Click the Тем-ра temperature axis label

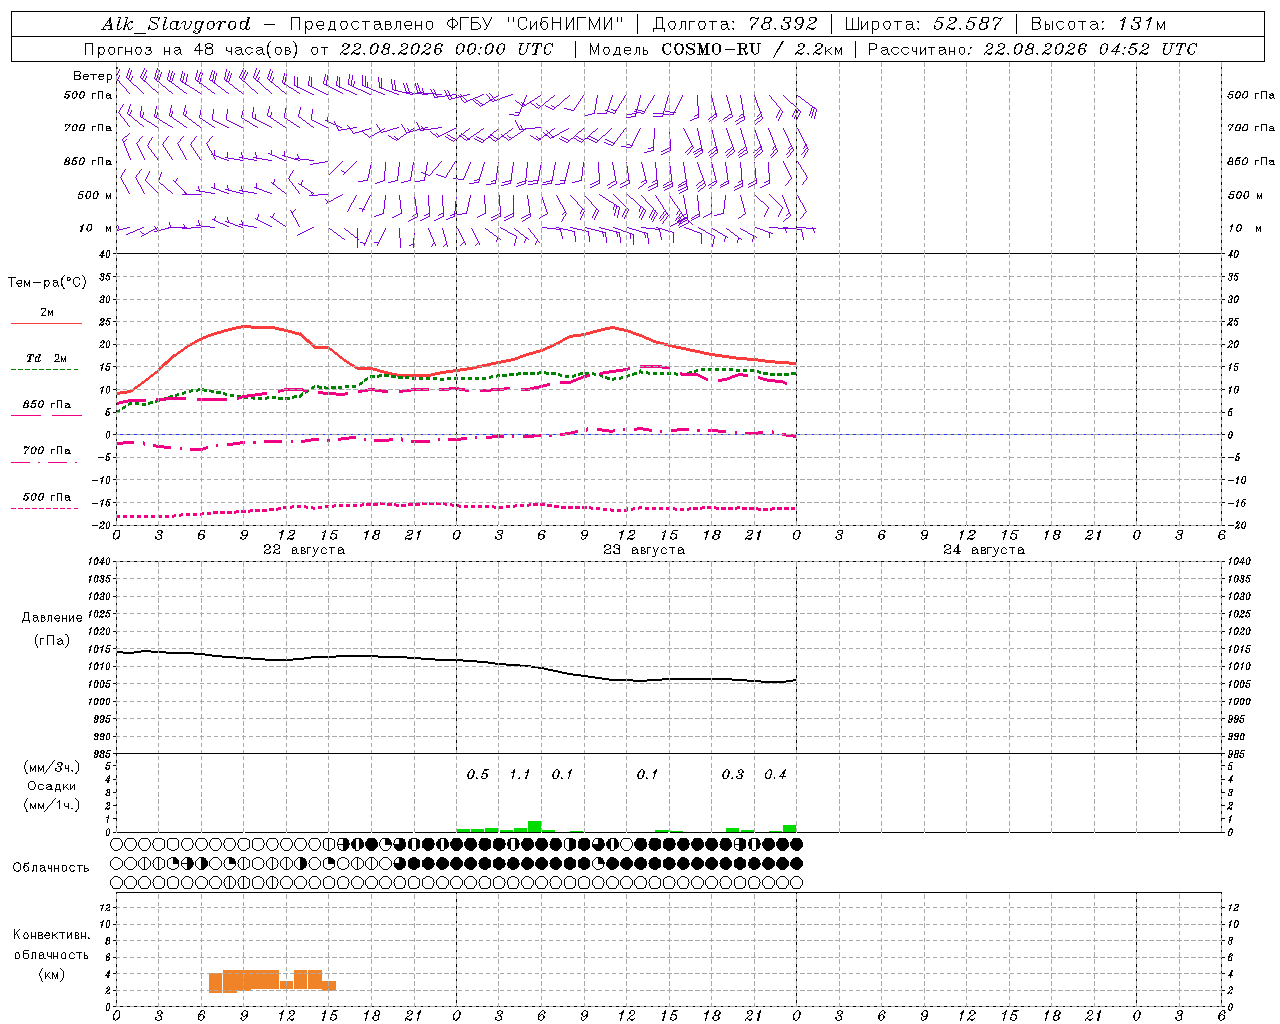pyautogui.click(x=47, y=283)
